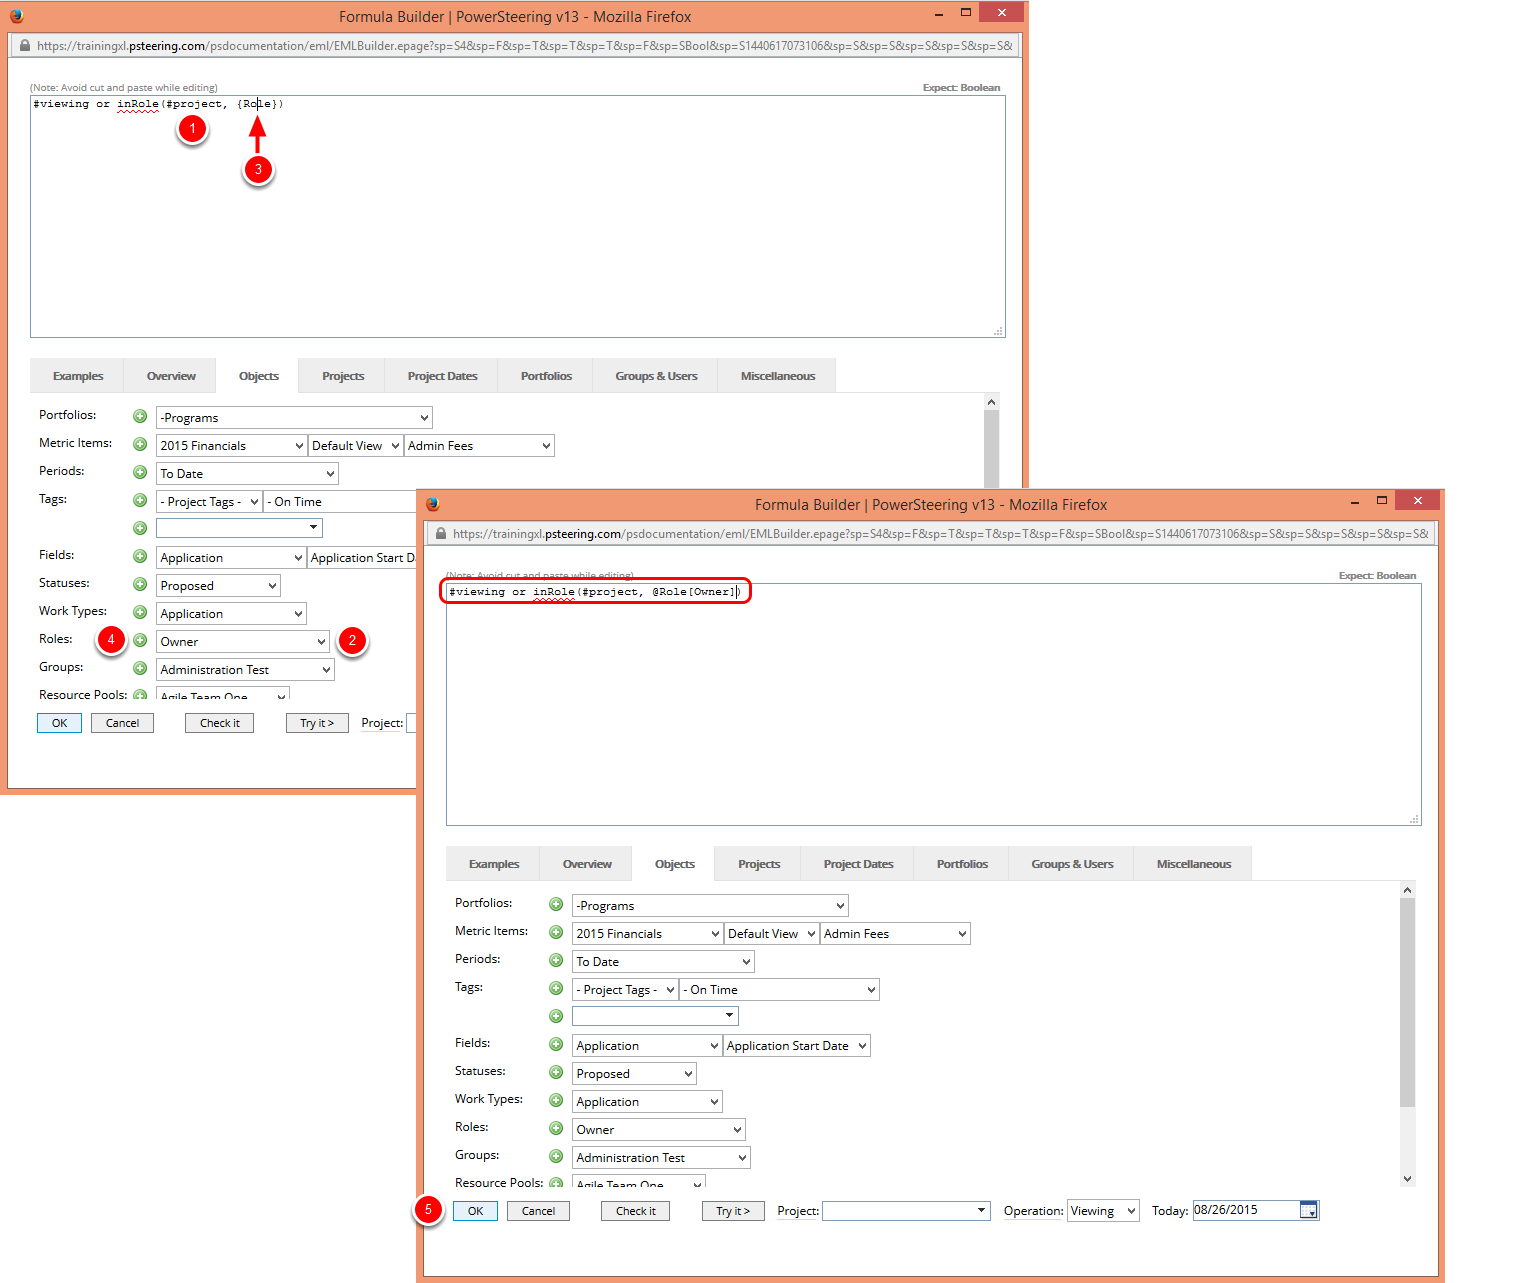Open Groups & Users tab in front window
Screen dimensions: 1539x1283
[1072, 864]
